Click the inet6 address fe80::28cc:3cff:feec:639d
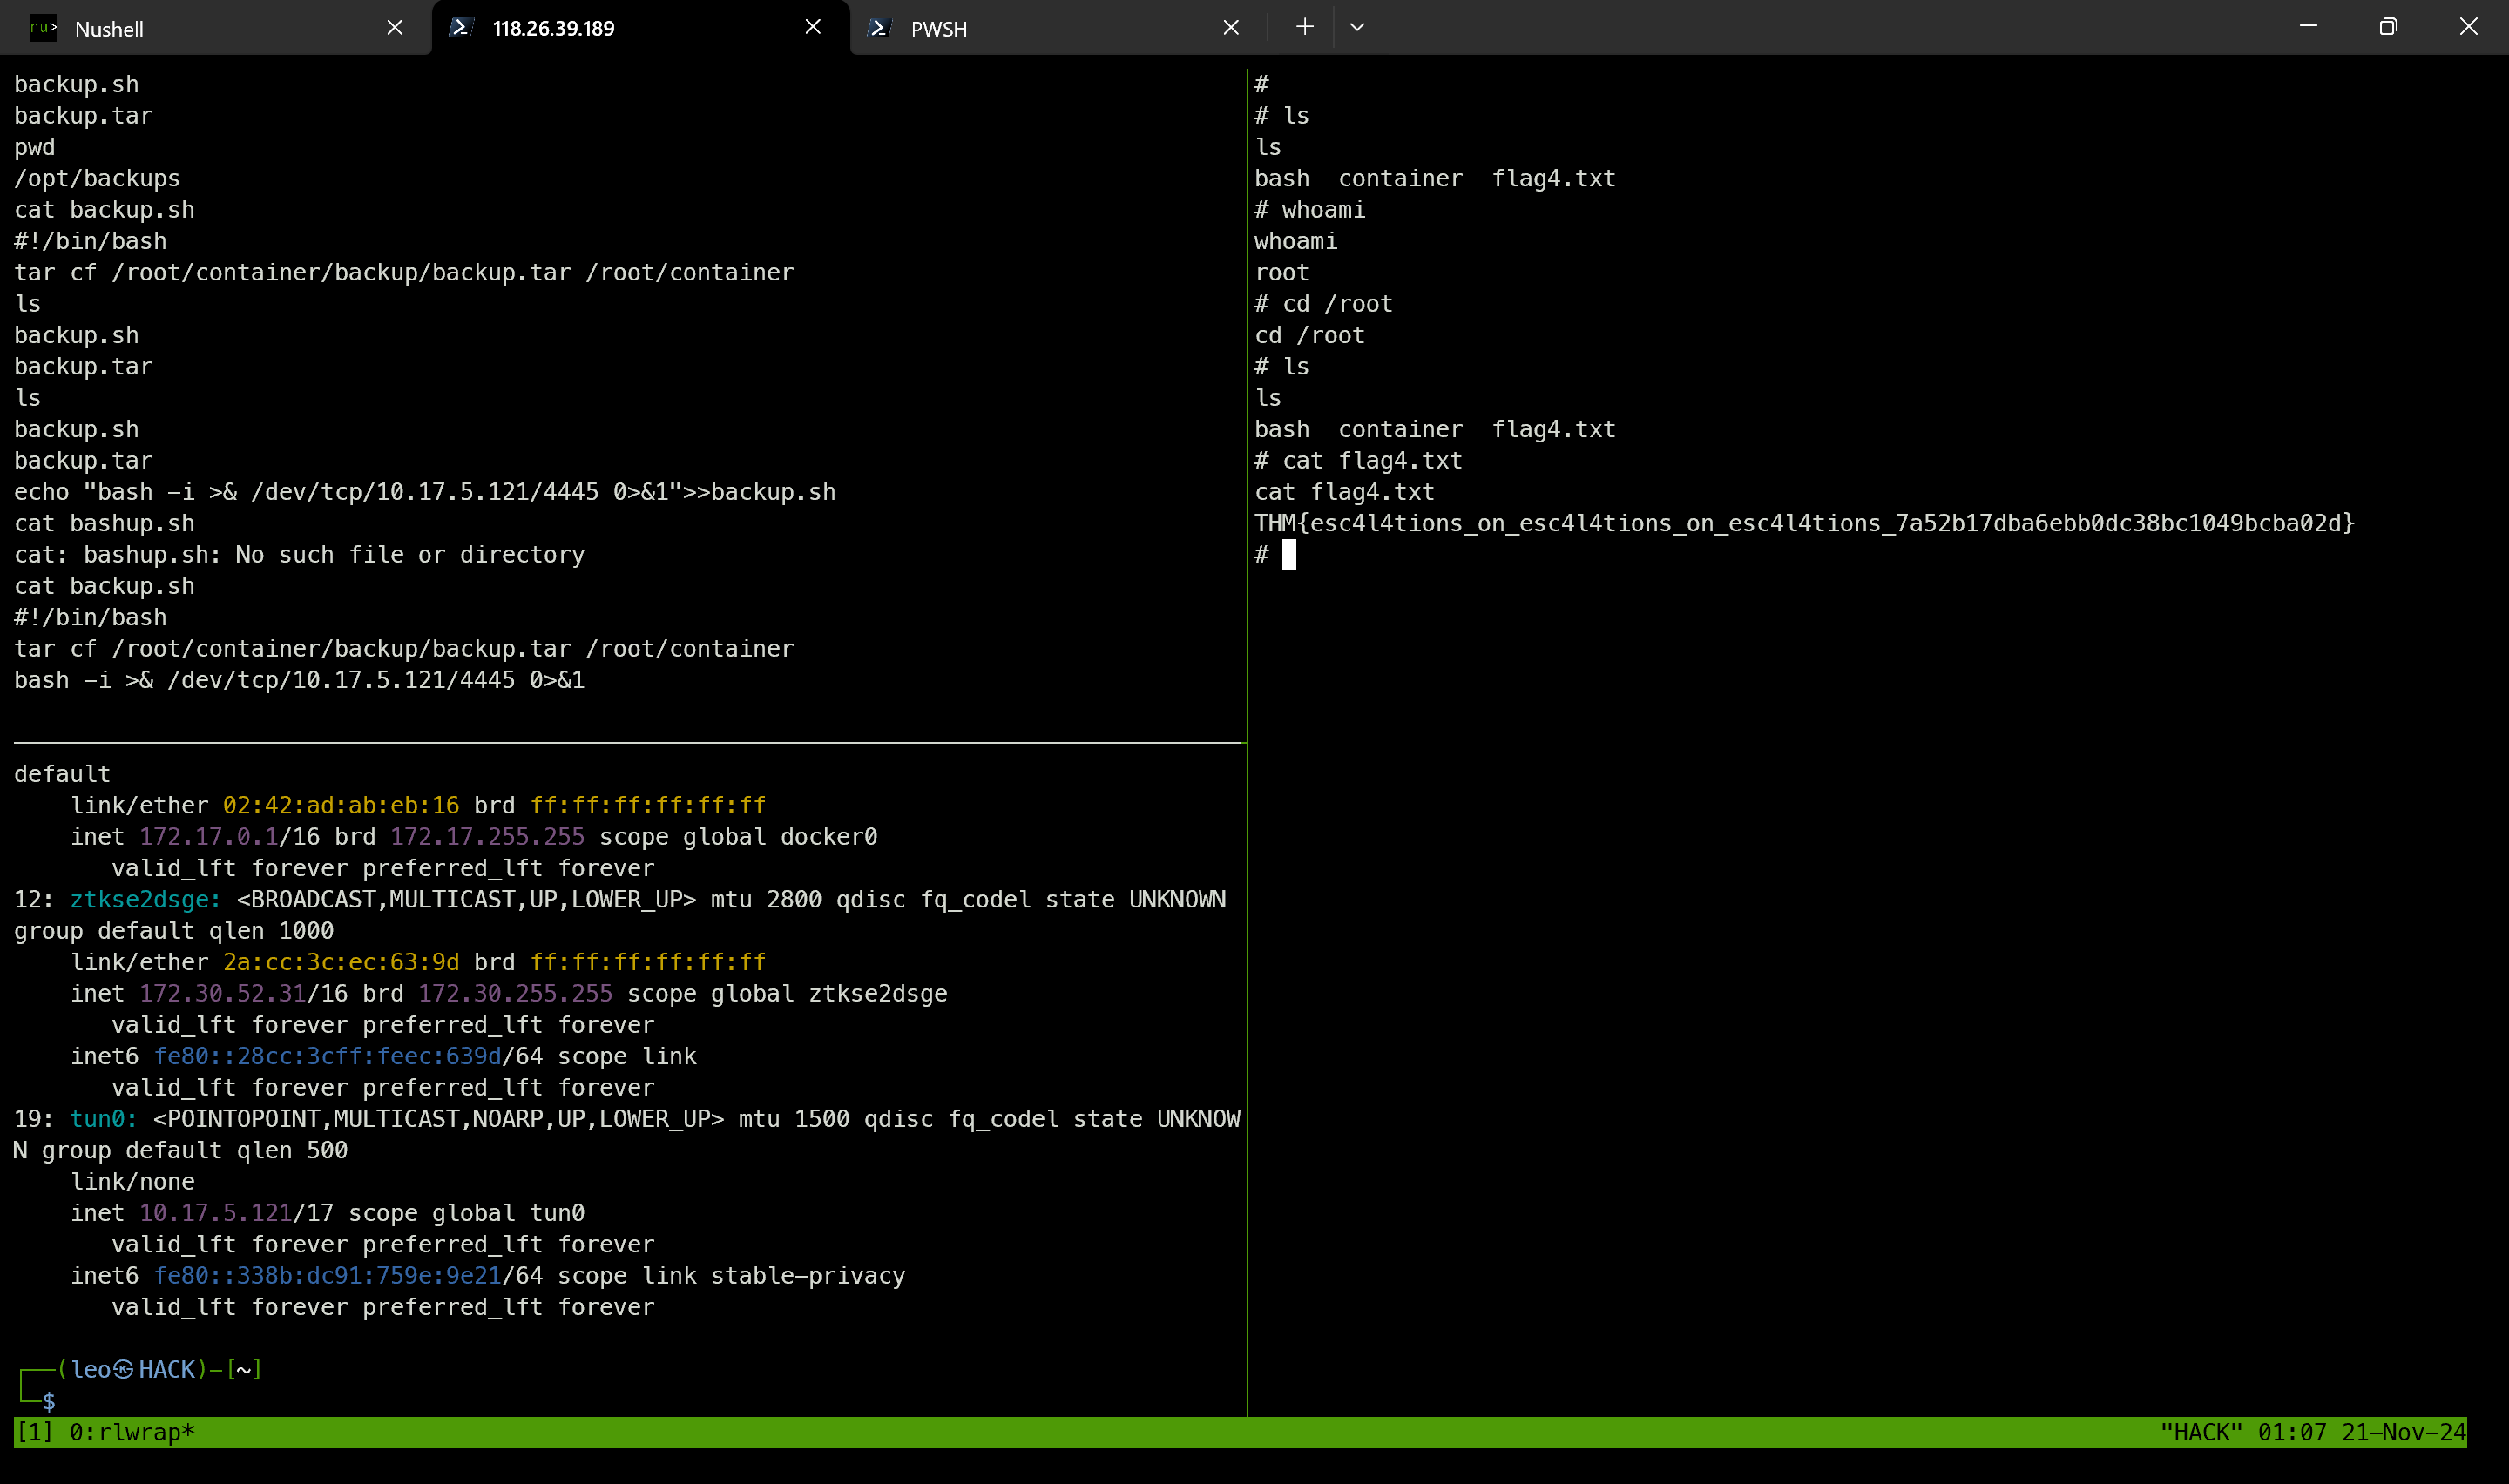The width and height of the screenshot is (2509, 1484). click(x=327, y=1056)
